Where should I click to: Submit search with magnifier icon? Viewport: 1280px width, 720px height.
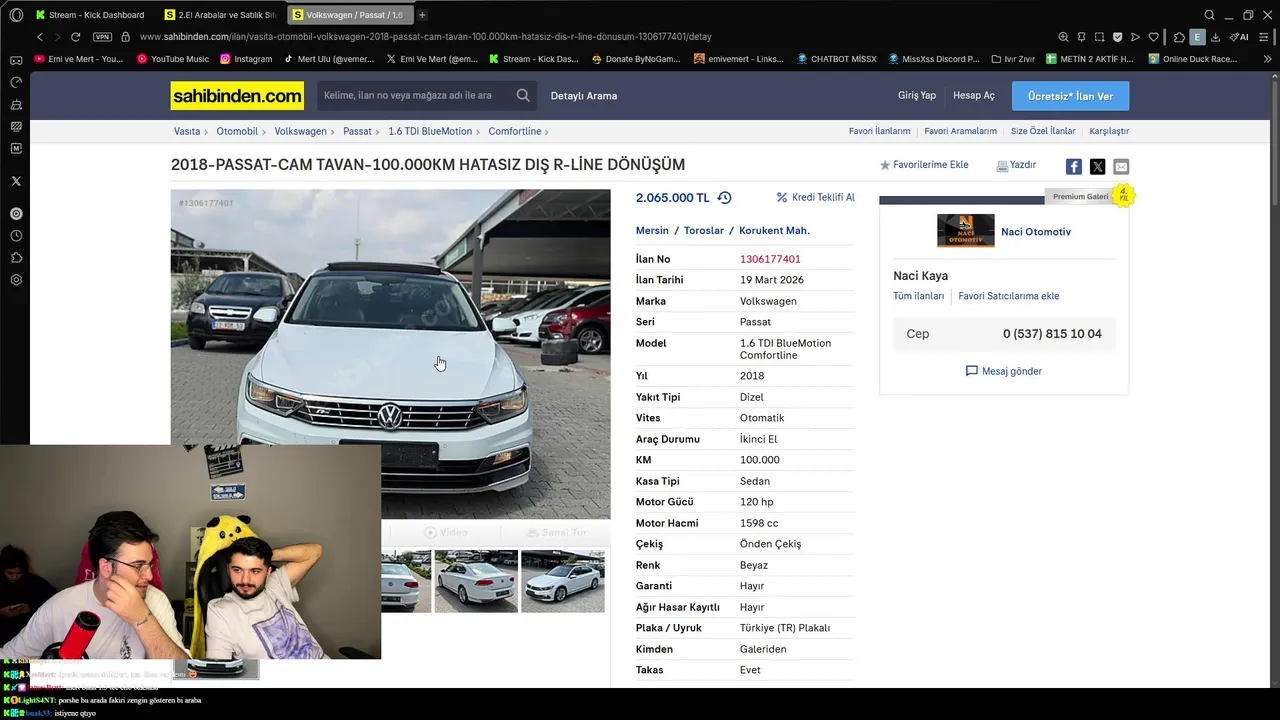click(x=523, y=95)
